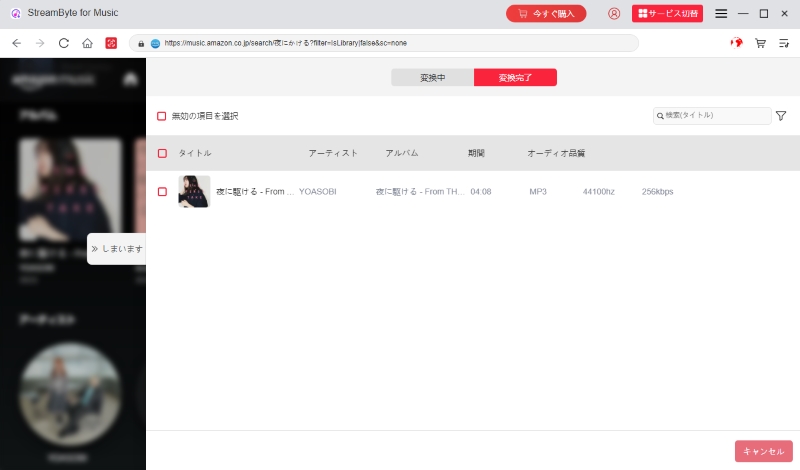Click the オーディオ品質 column header
The image size is (800, 470).
[x=556, y=153]
